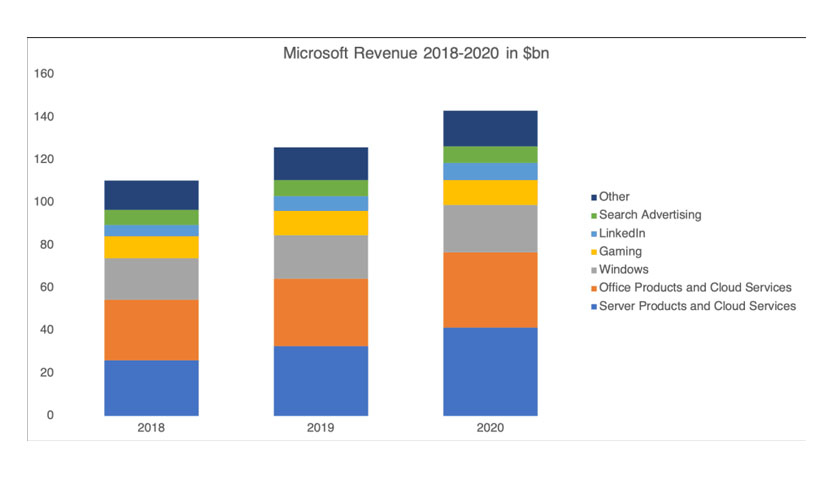Screen dimensions: 815x492
Task: Click the 2020 axis label
Action: [x=490, y=428]
